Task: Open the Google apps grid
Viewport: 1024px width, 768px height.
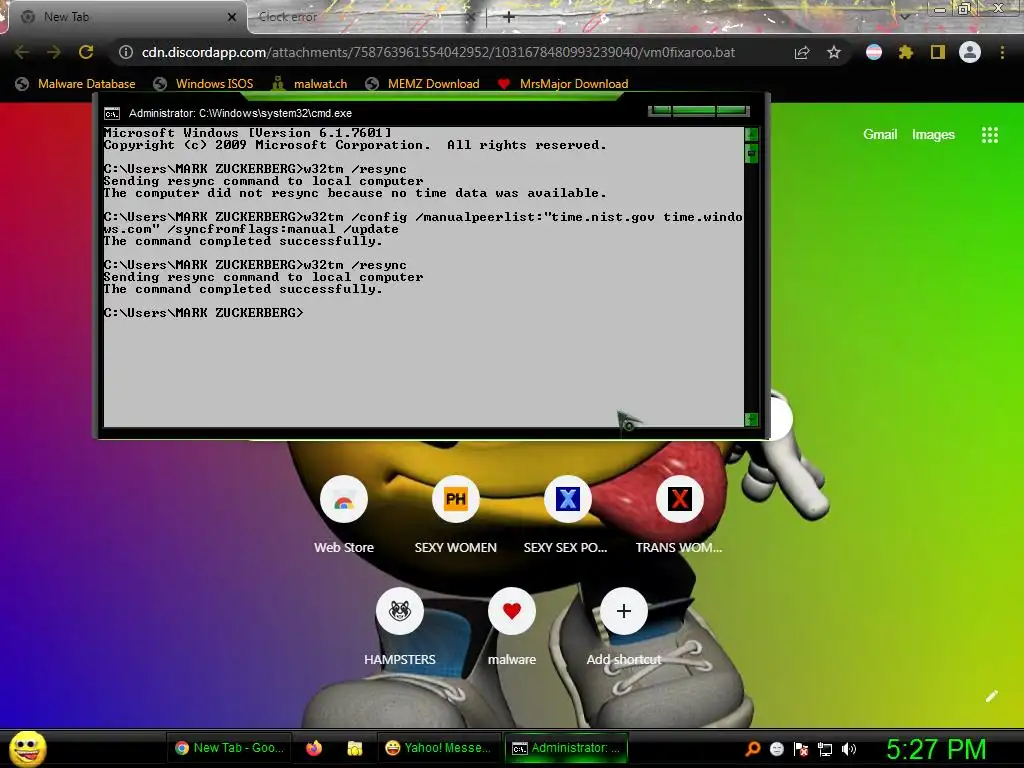Action: click(990, 135)
